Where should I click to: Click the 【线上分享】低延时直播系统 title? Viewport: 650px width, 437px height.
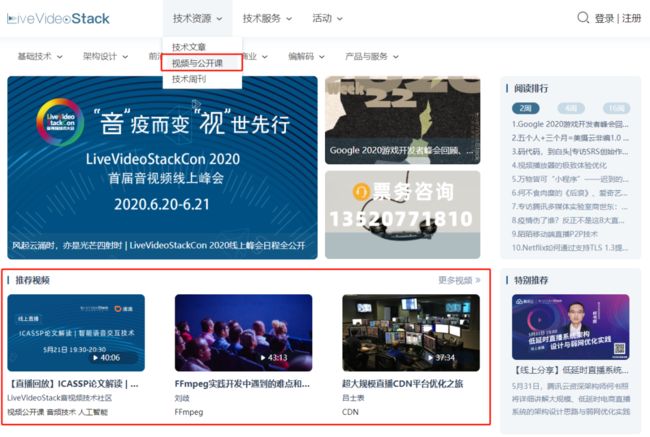571,369
